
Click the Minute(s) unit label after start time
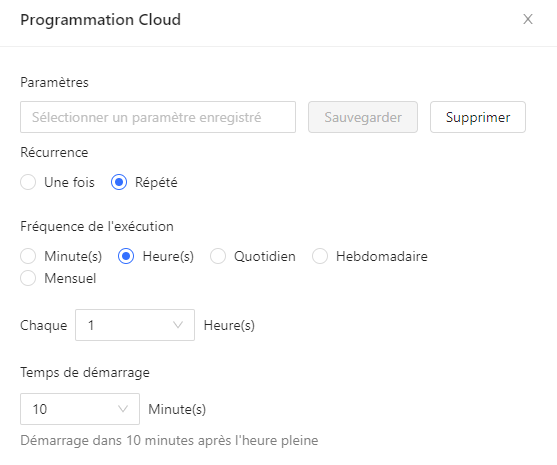177,409
